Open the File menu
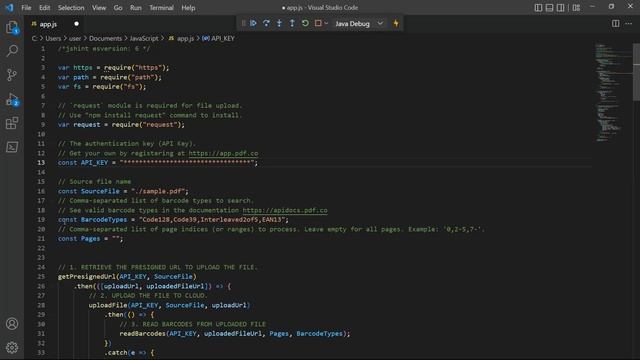The height and width of the screenshot is (360, 640). (26, 8)
